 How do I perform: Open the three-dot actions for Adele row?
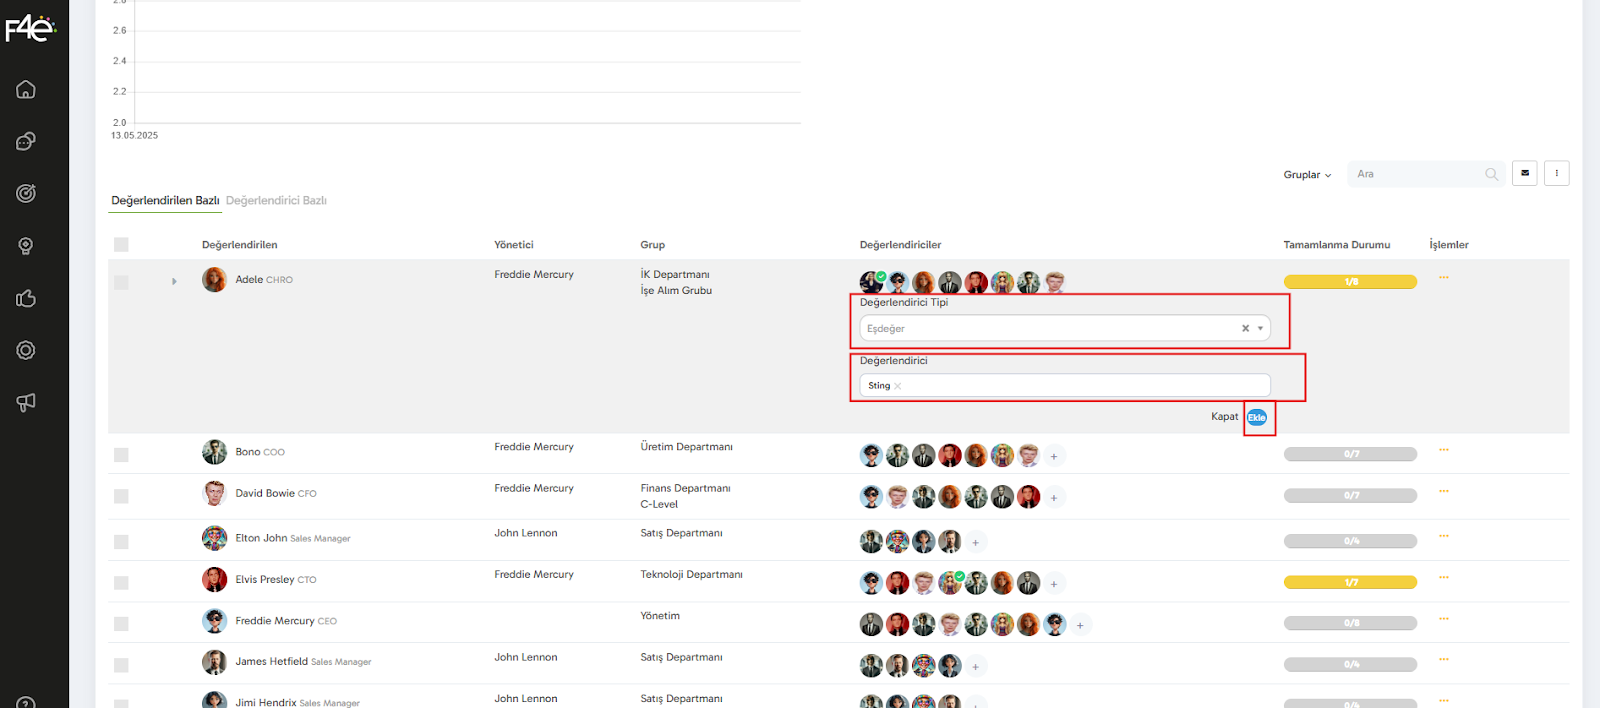[x=1443, y=278]
